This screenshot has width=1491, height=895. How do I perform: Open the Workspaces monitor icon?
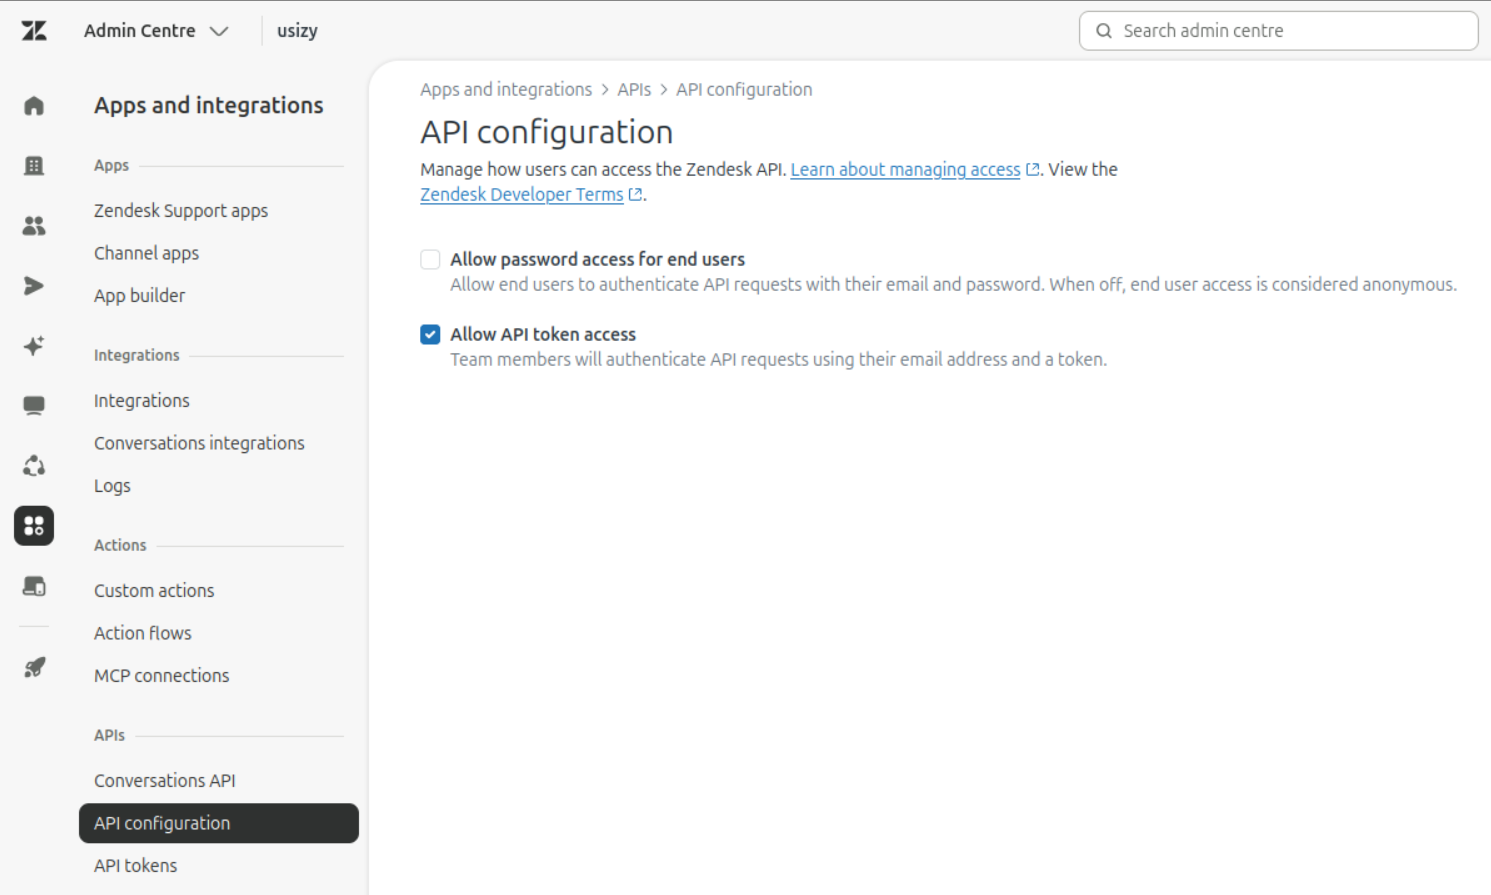click(x=34, y=406)
